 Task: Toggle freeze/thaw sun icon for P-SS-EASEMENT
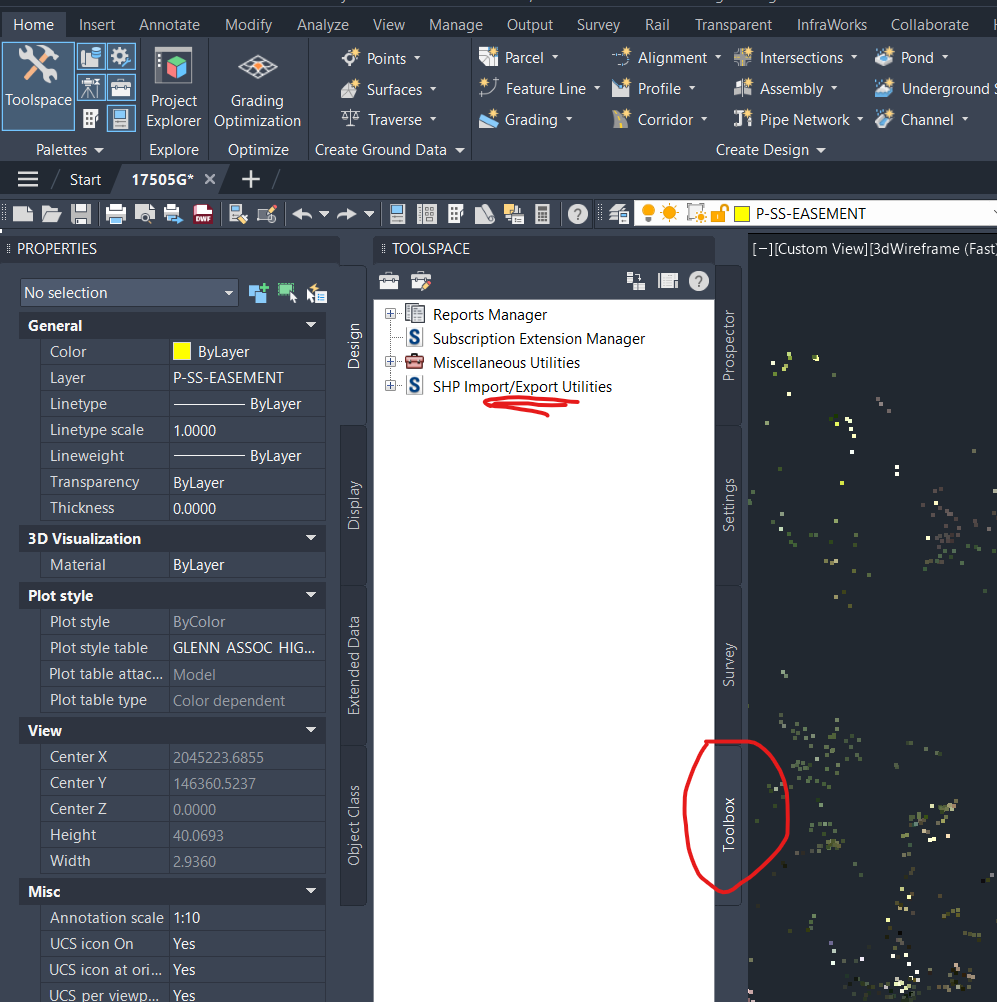click(670, 213)
